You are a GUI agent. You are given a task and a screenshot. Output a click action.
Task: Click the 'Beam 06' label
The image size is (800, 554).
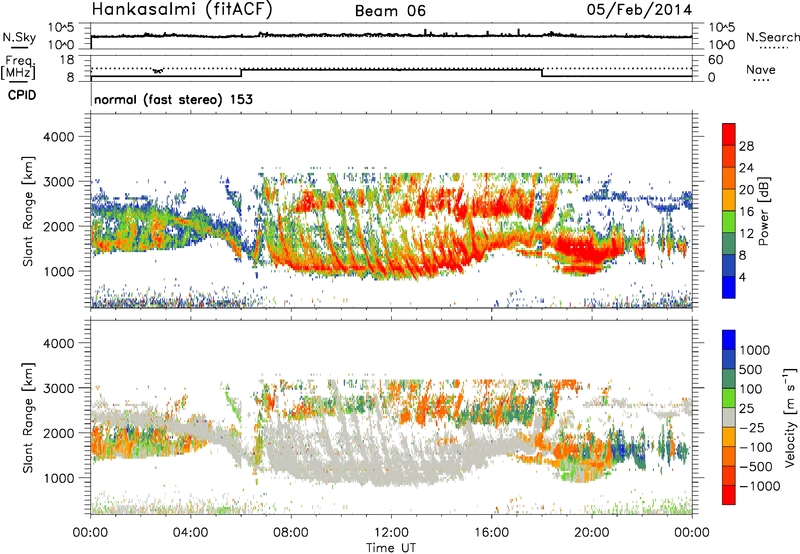click(x=390, y=11)
